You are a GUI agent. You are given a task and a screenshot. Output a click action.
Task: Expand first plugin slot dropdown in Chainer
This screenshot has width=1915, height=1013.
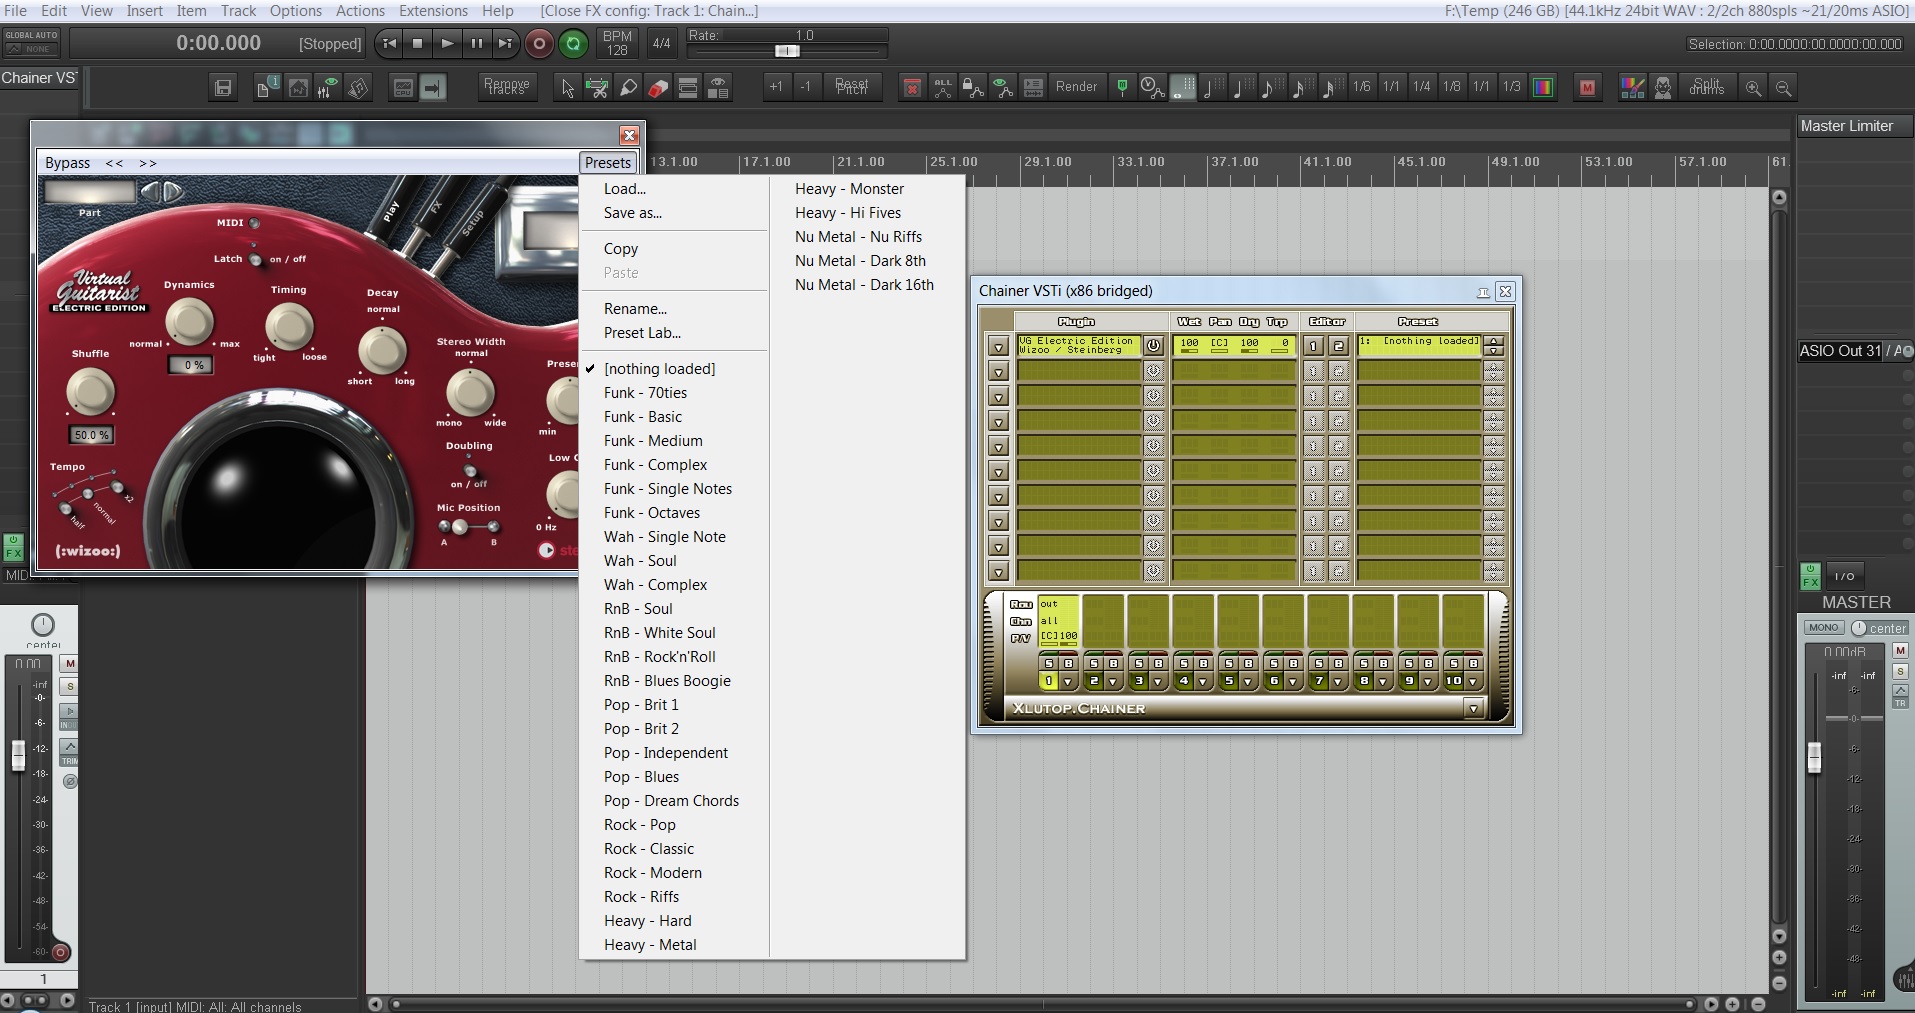[x=998, y=347]
